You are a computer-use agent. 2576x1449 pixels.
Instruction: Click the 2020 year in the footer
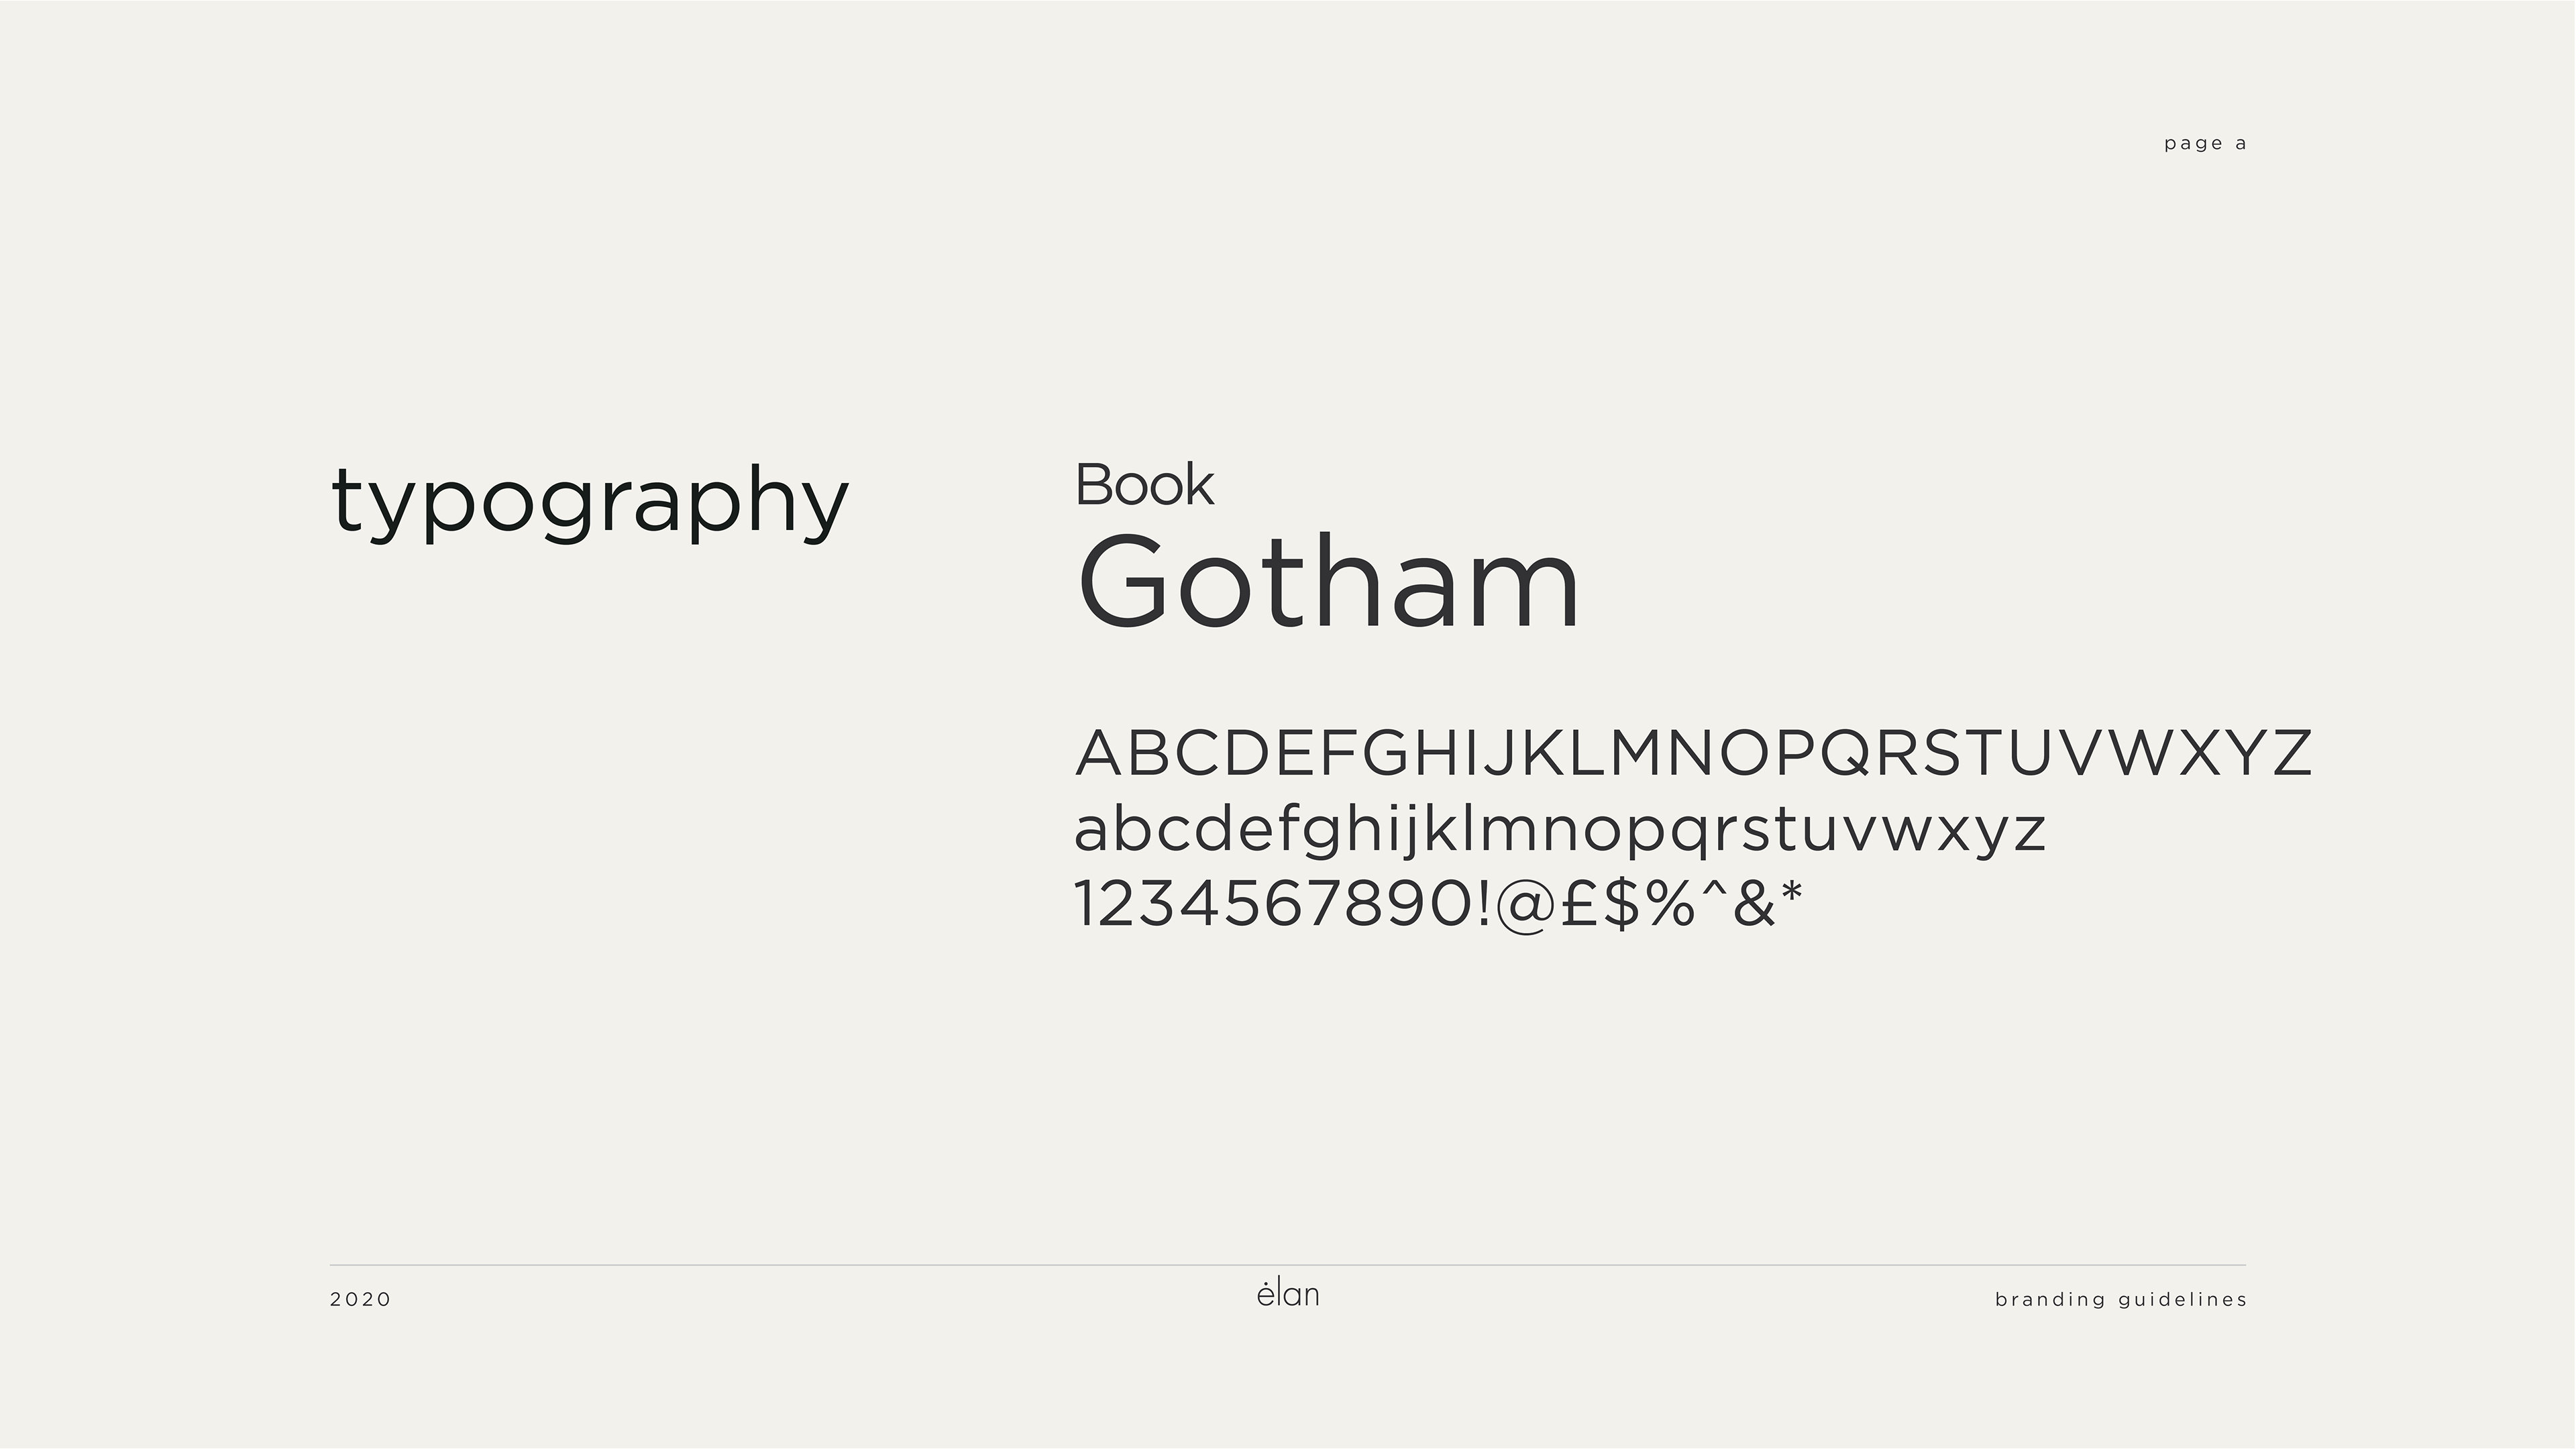click(361, 1300)
